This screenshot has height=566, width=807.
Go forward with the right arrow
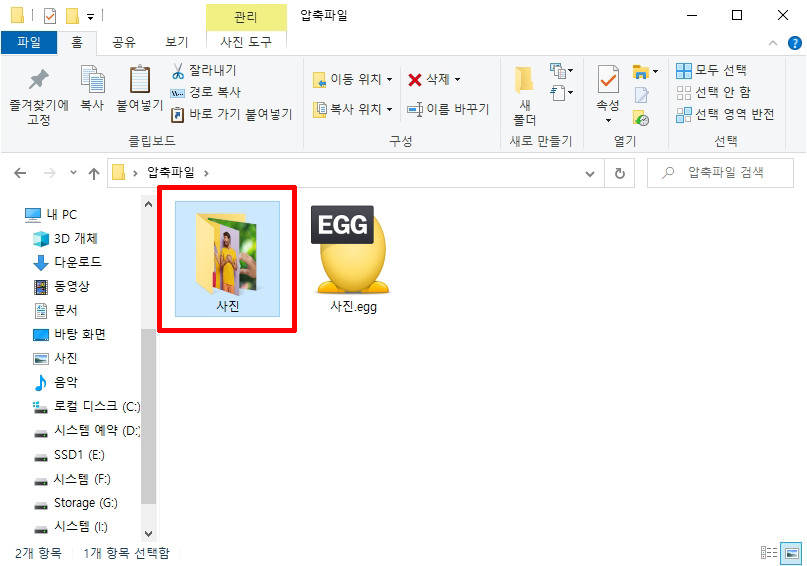tap(50, 173)
